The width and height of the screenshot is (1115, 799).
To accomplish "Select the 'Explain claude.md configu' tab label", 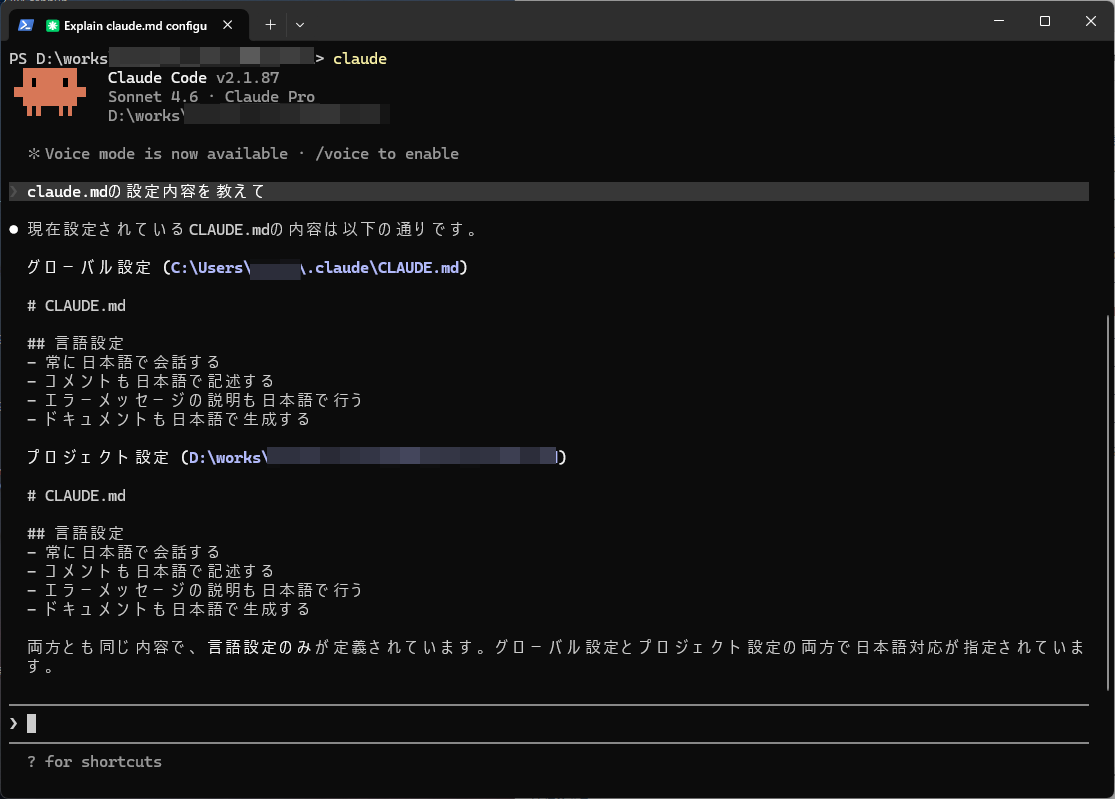I will (135, 25).
